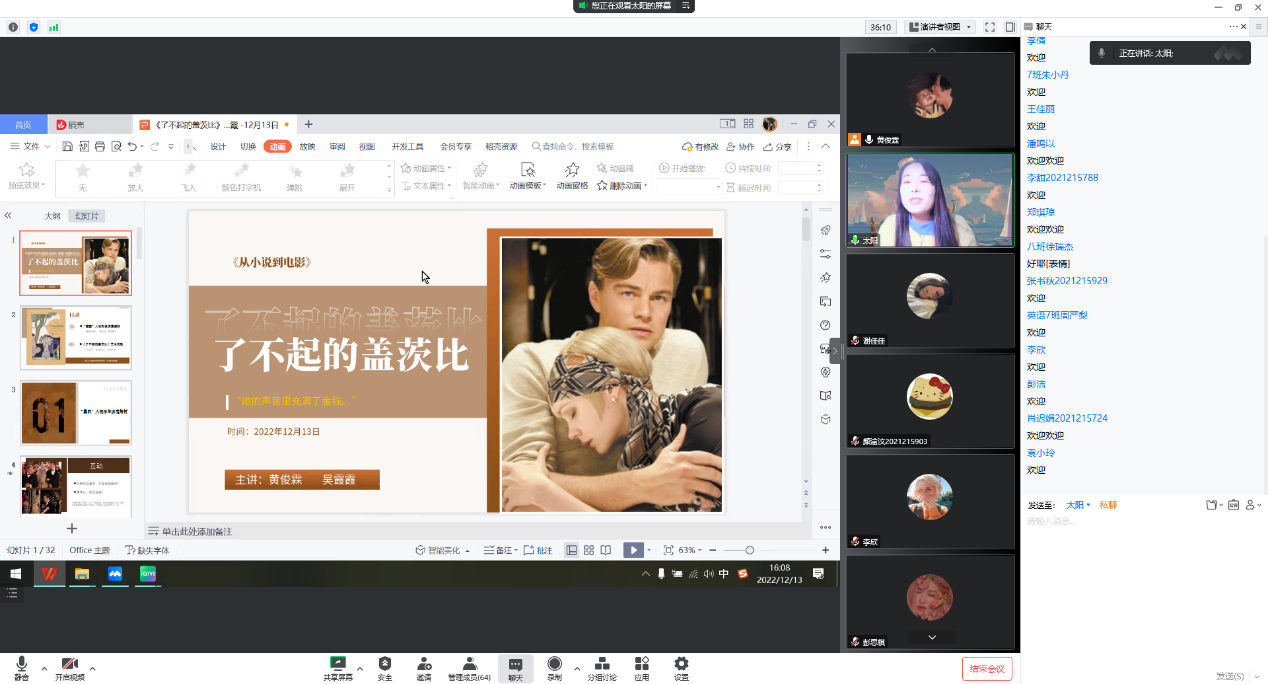Open the 动画窗格 animation pane
Image resolution: width=1268 pixels, height=684 pixels.
pyautogui.click(x=572, y=176)
